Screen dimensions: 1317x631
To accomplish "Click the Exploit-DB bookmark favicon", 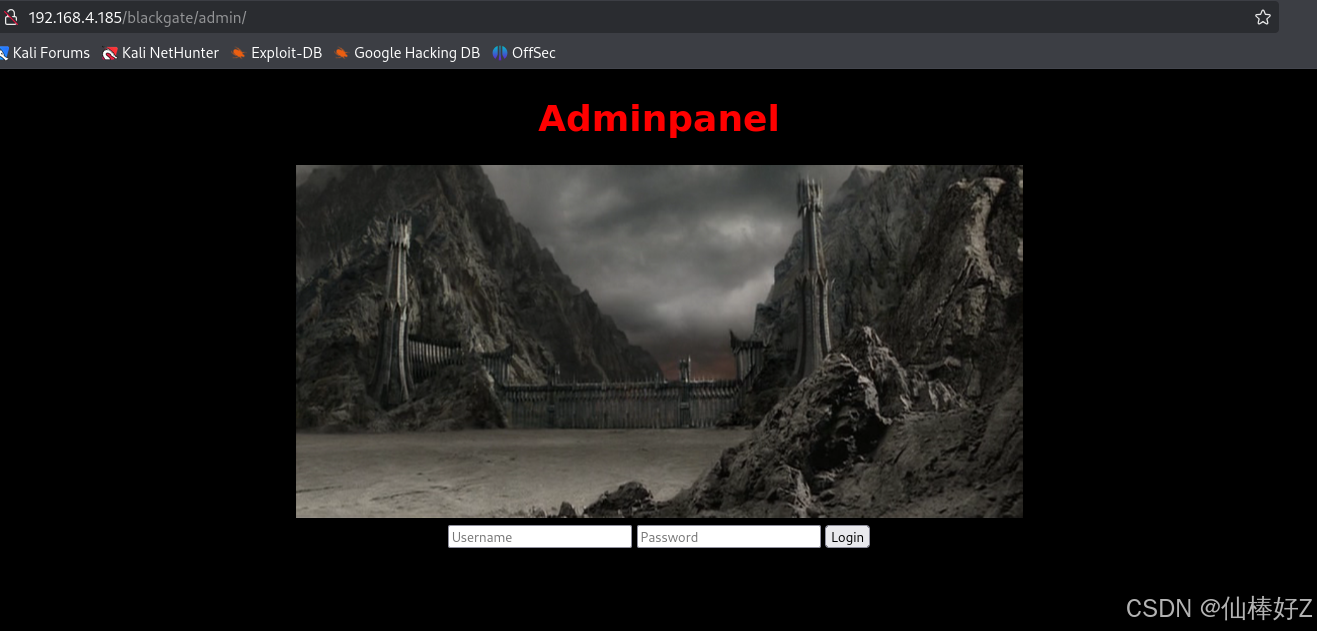I will (x=239, y=53).
